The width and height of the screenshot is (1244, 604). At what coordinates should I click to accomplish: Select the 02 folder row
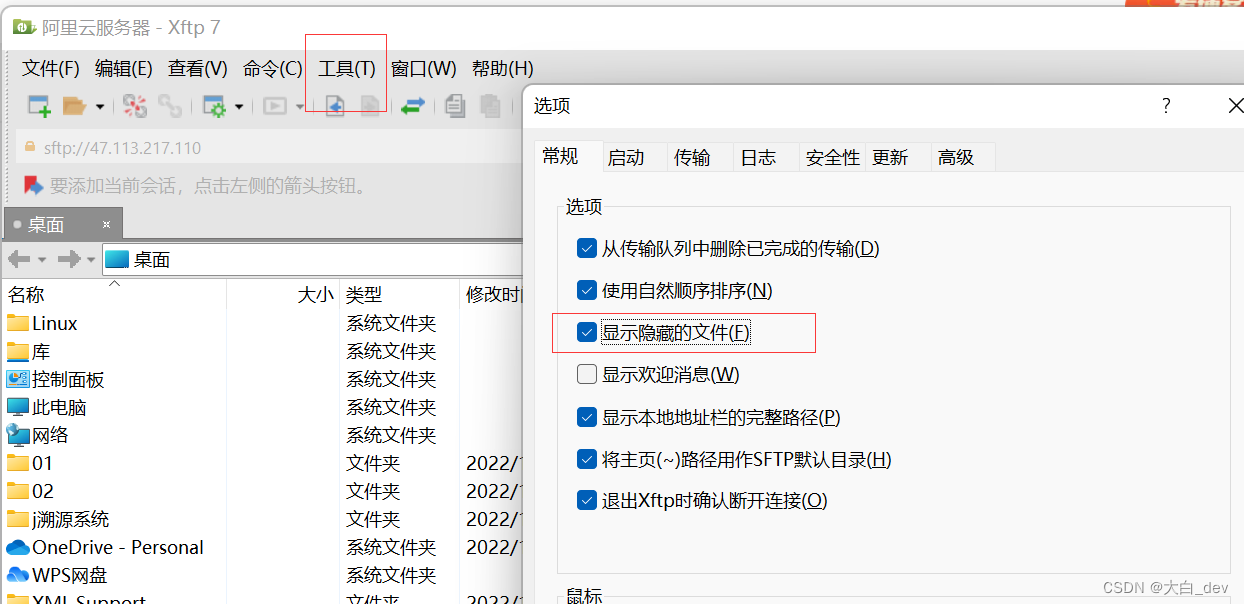pyautogui.click(x=262, y=491)
